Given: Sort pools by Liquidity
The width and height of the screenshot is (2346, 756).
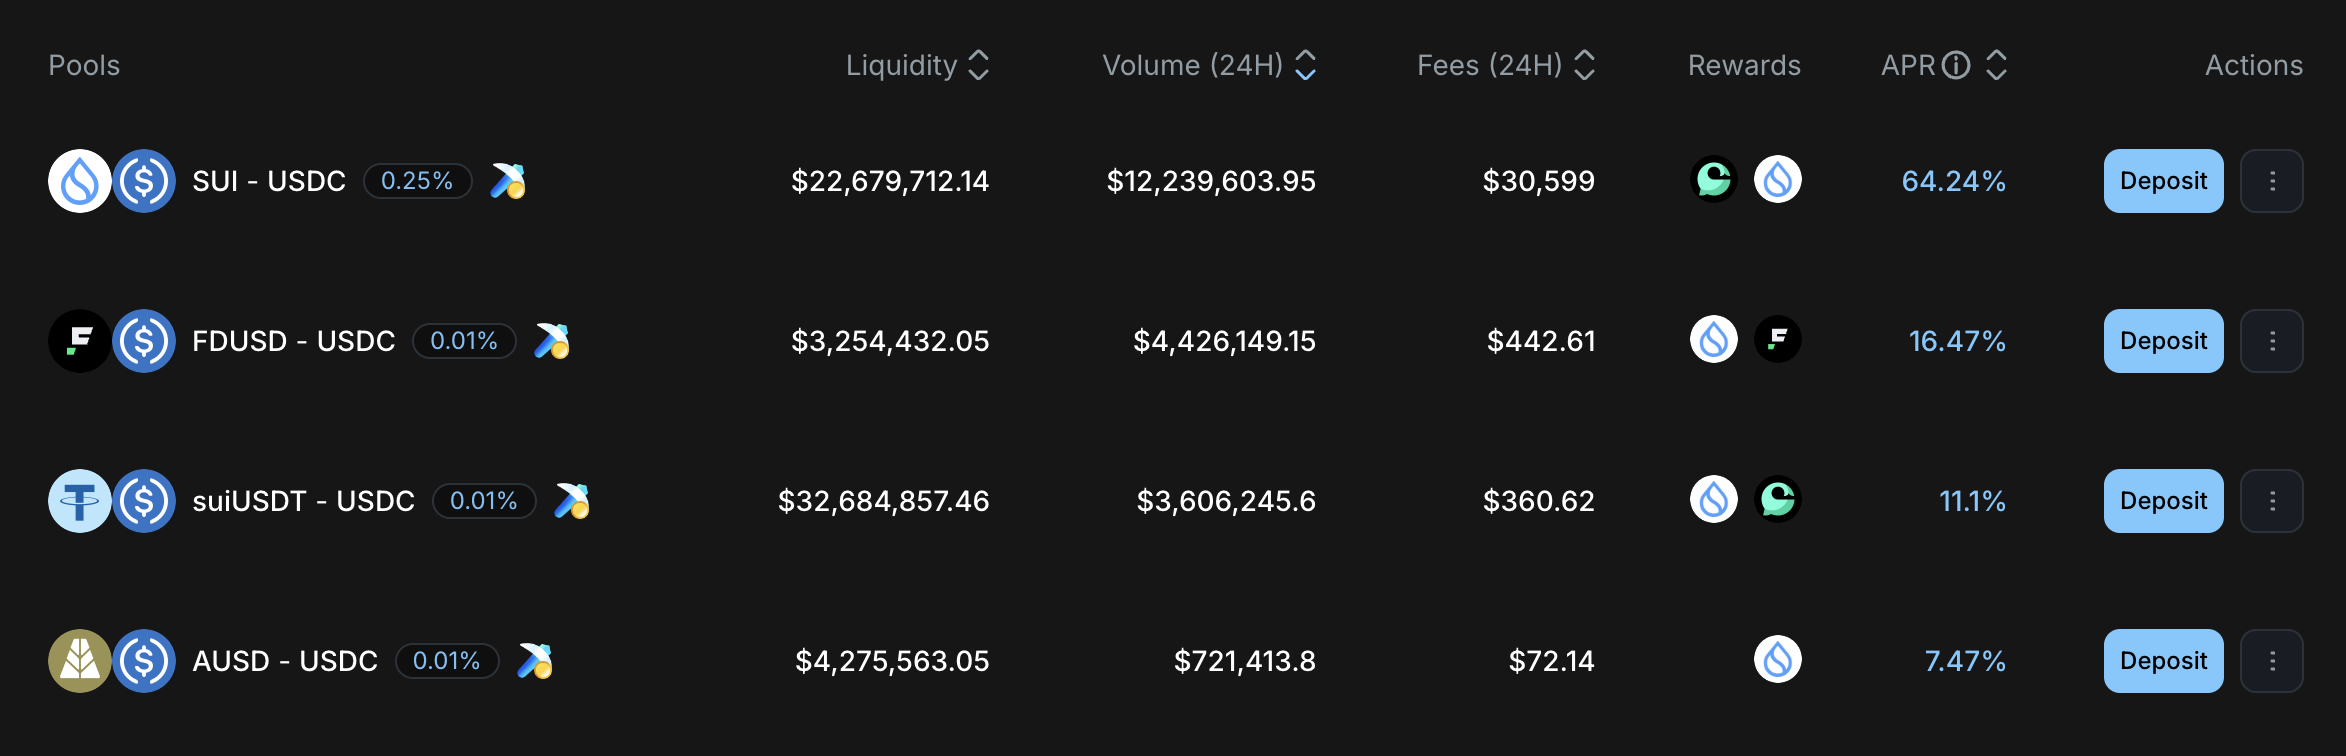Looking at the screenshot, I should (x=978, y=65).
